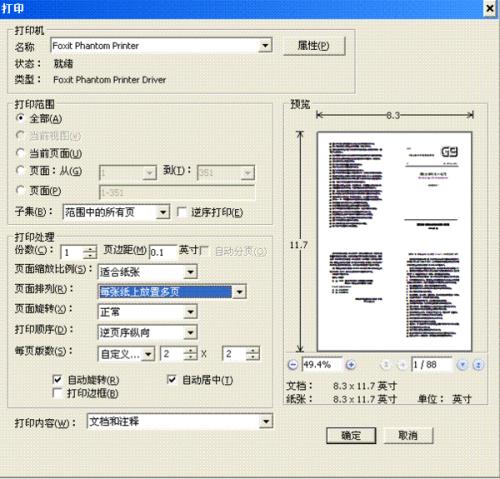This screenshot has width=500, height=479.
Task: Cancel with the 取消 button
Action: click(408, 435)
